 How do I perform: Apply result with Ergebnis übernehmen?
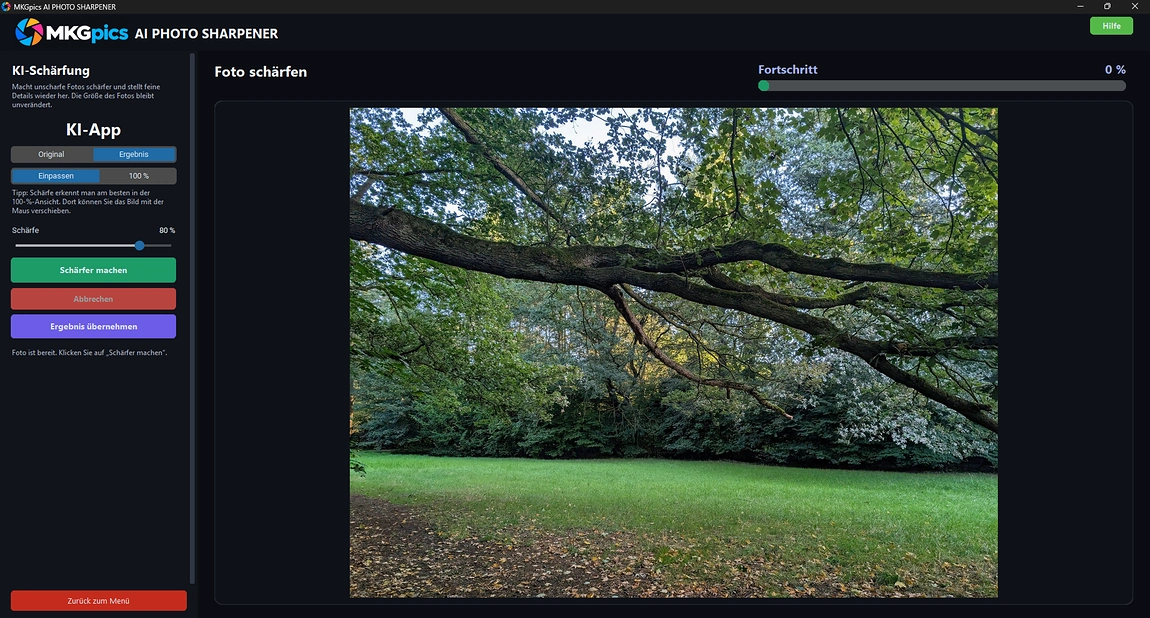[x=93, y=326]
